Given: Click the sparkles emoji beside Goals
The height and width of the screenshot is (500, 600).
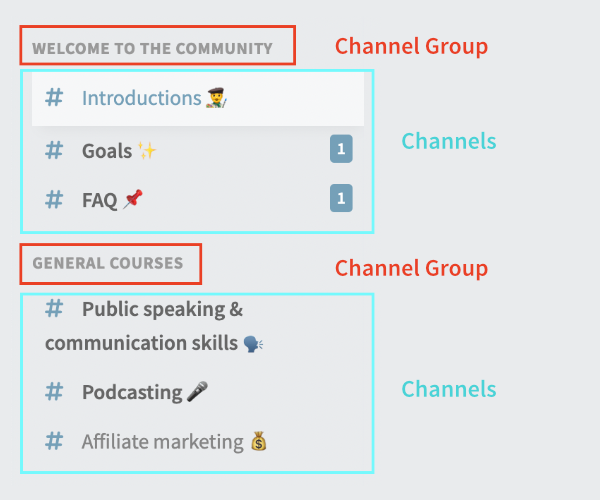Looking at the screenshot, I should [147, 150].
